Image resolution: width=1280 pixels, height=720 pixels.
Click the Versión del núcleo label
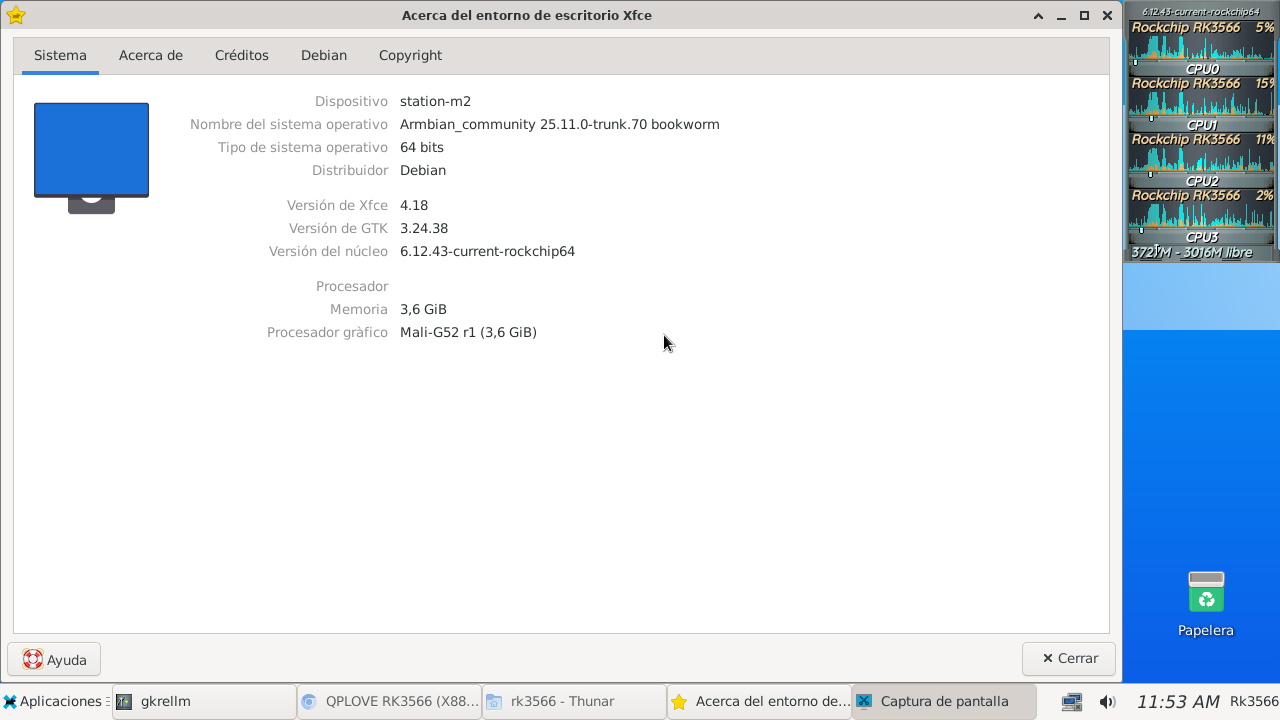[x=328, y=251]
